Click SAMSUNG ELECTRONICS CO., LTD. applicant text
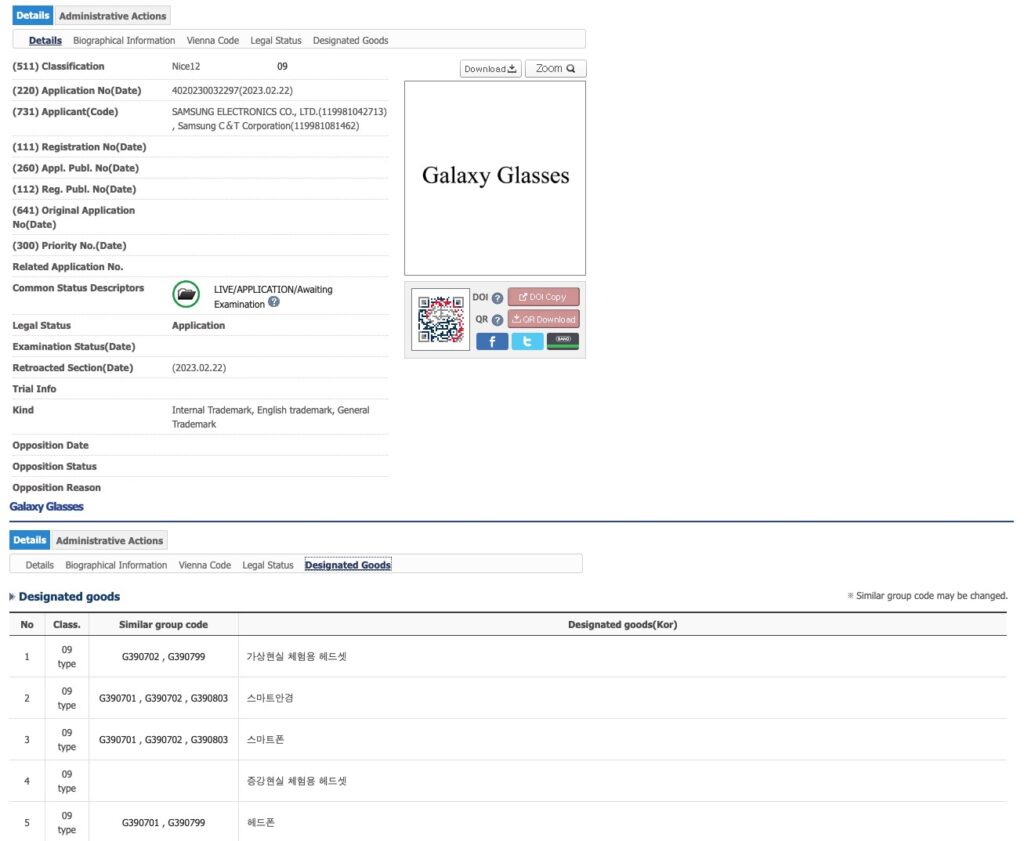 coord(280,112)
